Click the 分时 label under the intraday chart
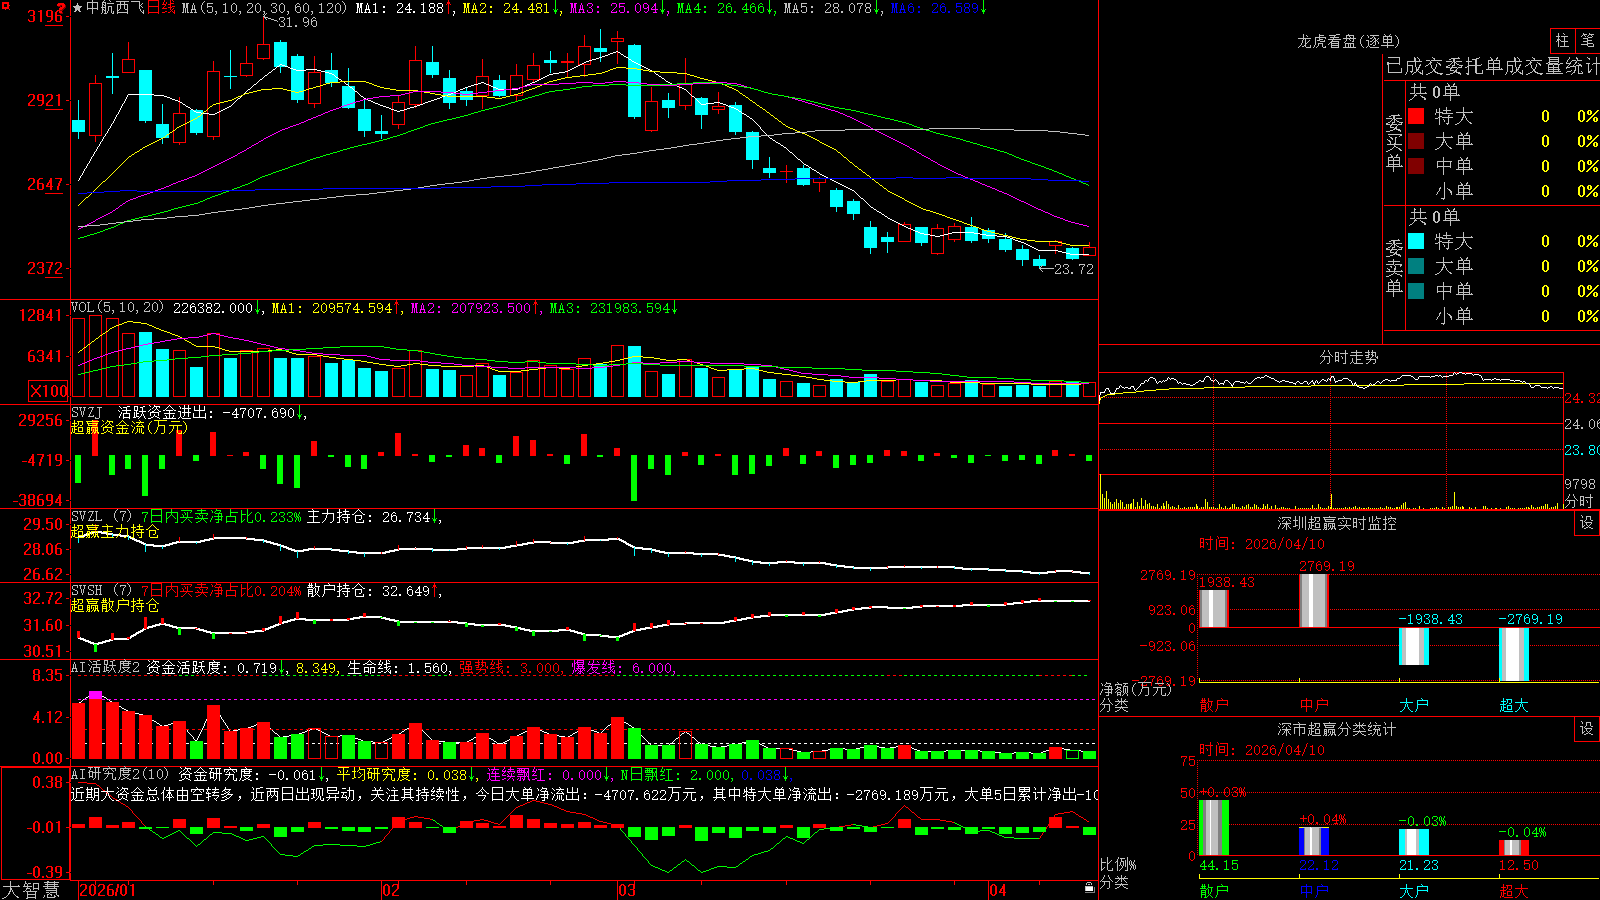The width and height of the screenshot is (1600, 900). tap(1579, 501)
